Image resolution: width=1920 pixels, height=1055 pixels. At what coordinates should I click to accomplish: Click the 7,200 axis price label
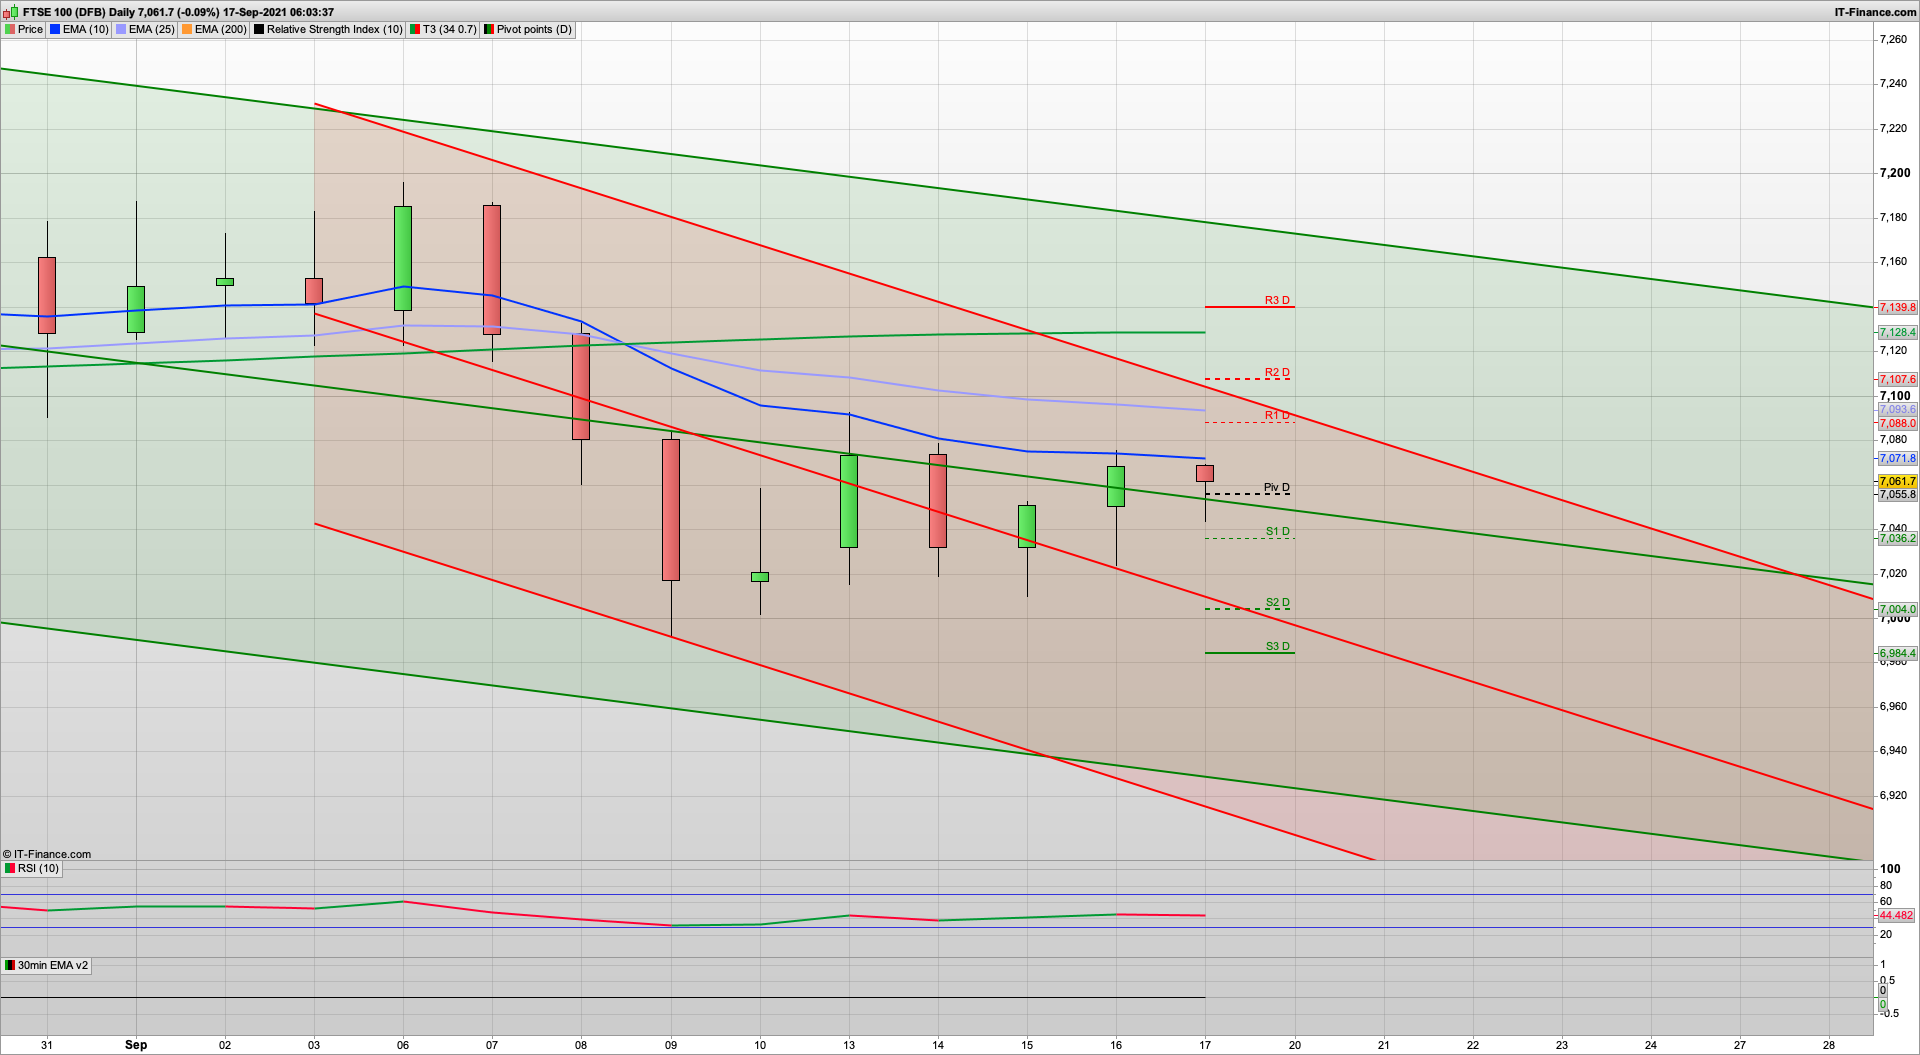click(1895, 172)
